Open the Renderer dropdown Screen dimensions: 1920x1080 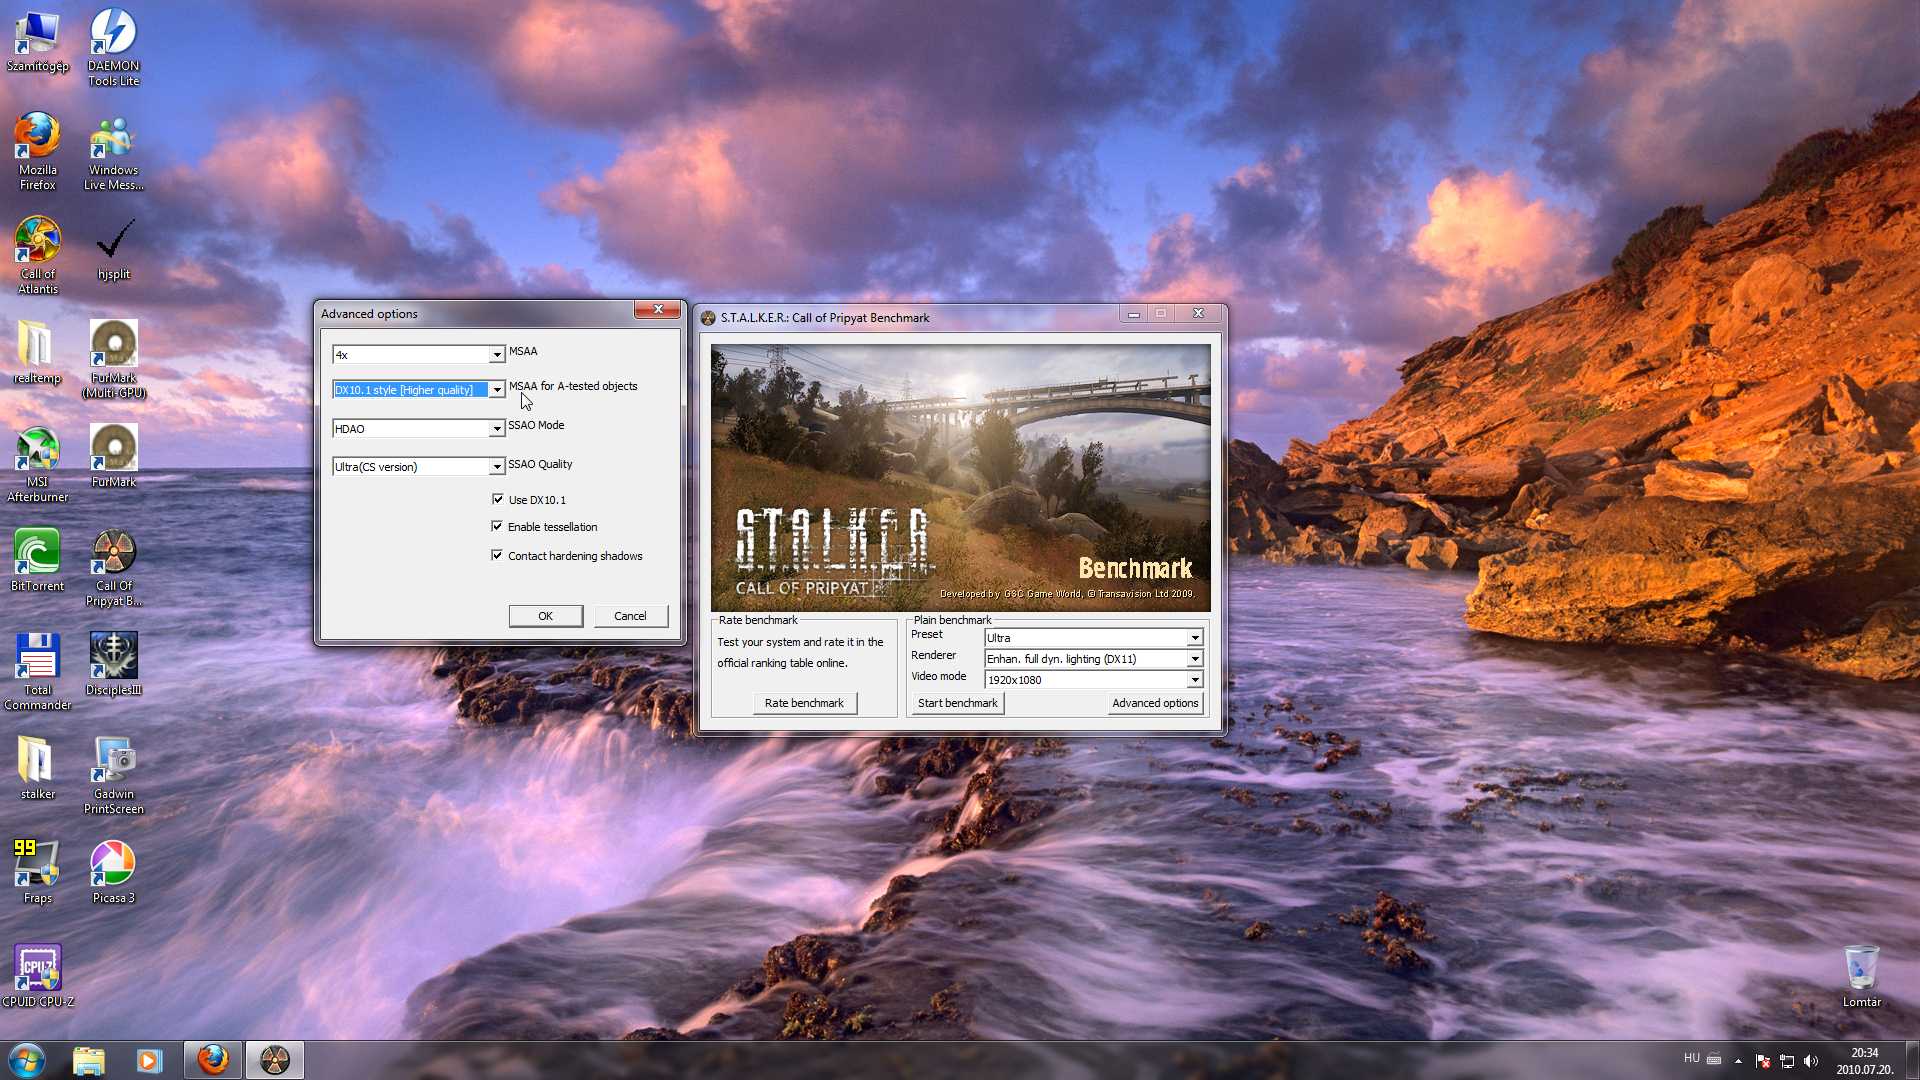click(x=1093, y=658)
